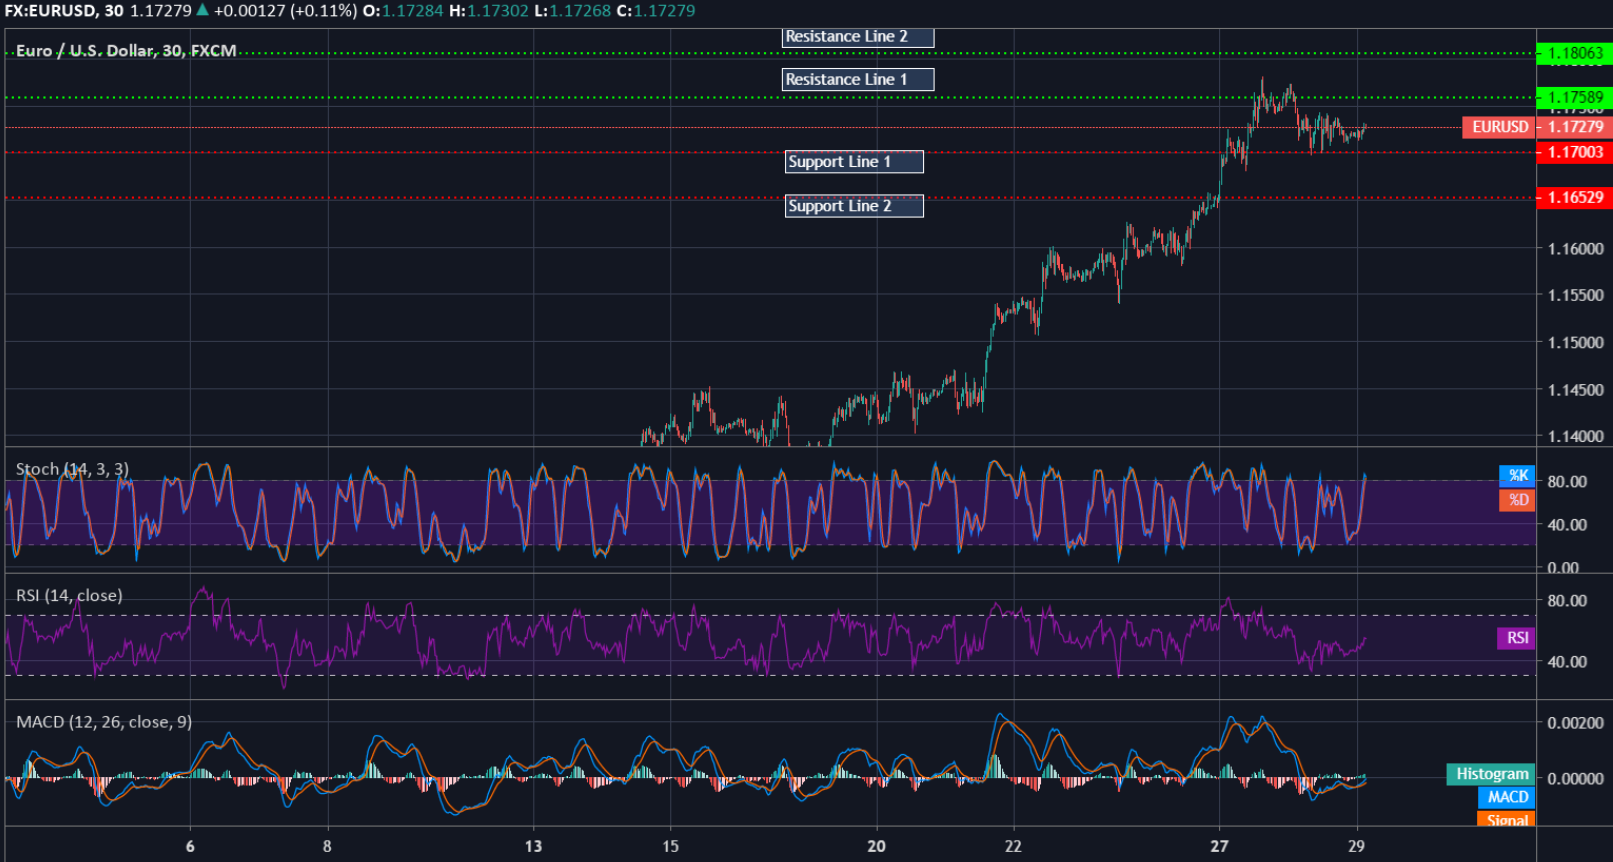Click date 6 on the time axis
The height and width of the screenshot is (862, 1613).
pyautogui.click(x=190, y=846)
